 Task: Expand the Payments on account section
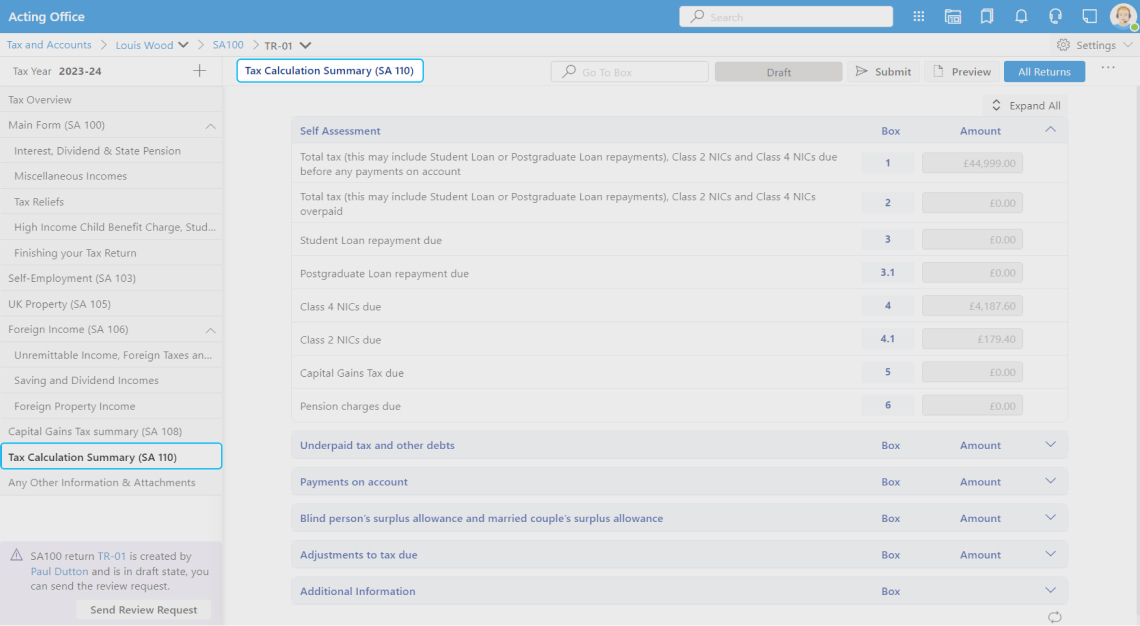1050,481
